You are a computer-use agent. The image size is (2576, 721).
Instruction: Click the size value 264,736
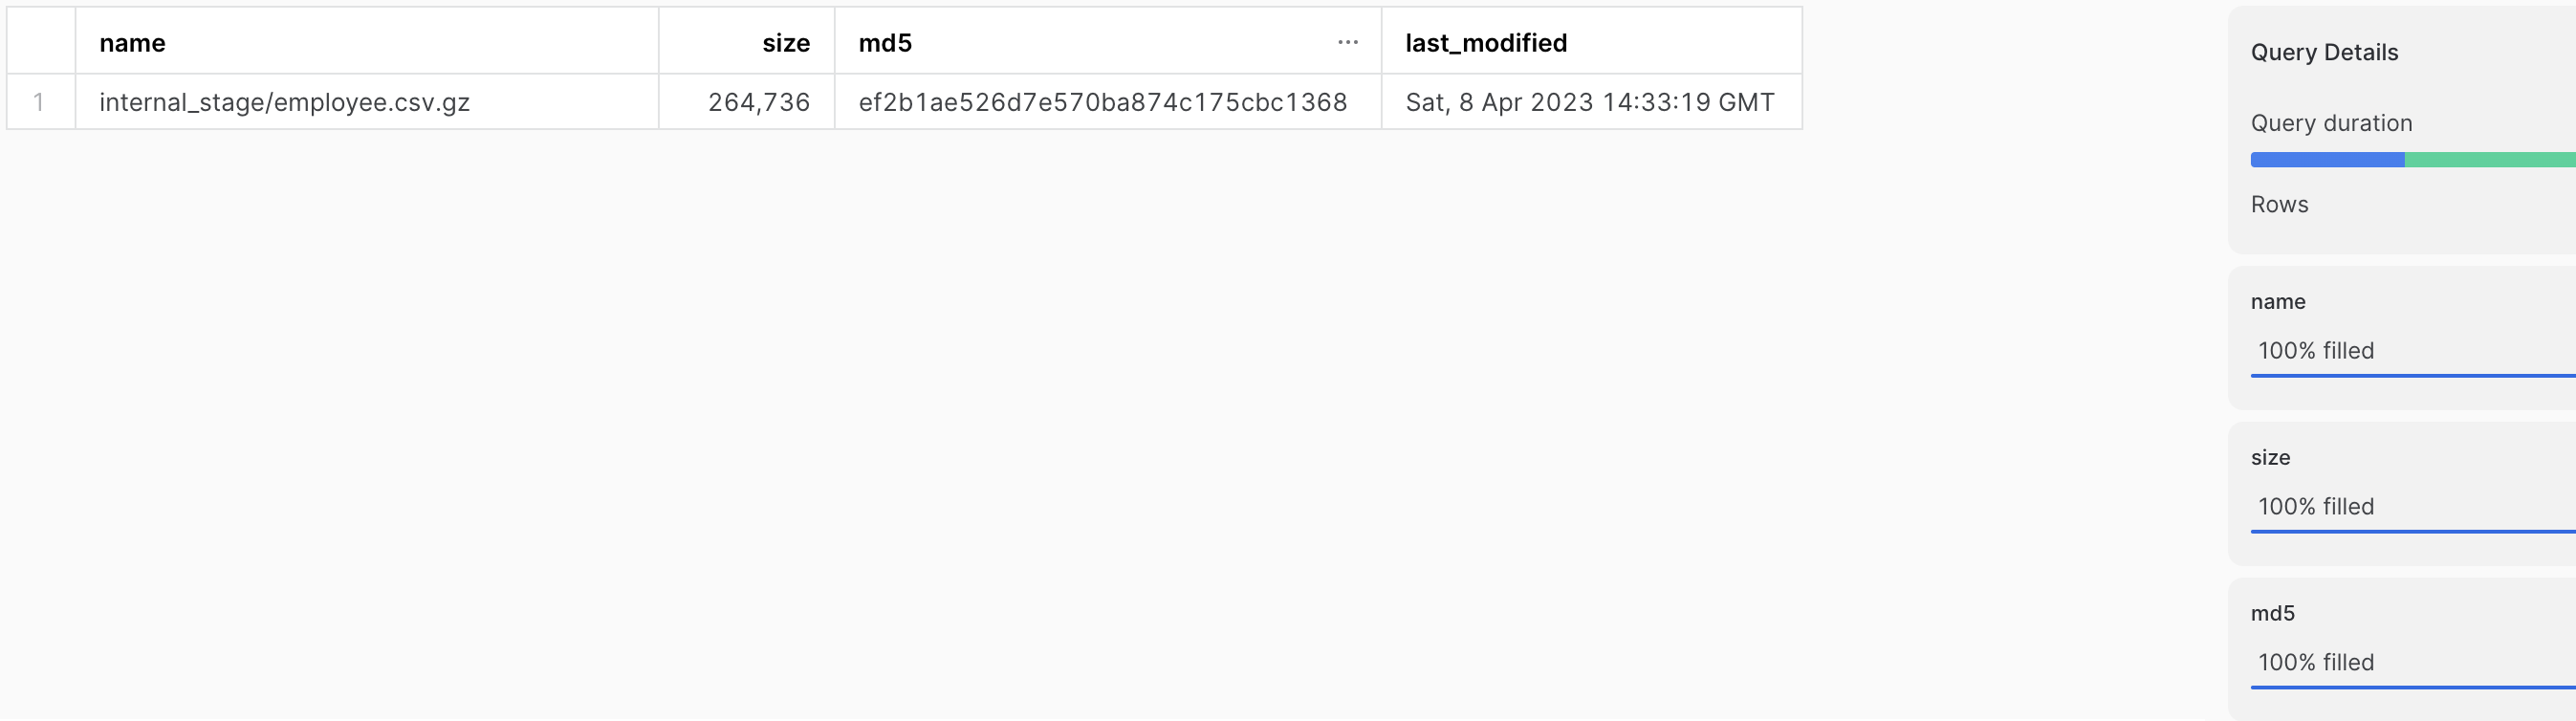tap(759, 102)
